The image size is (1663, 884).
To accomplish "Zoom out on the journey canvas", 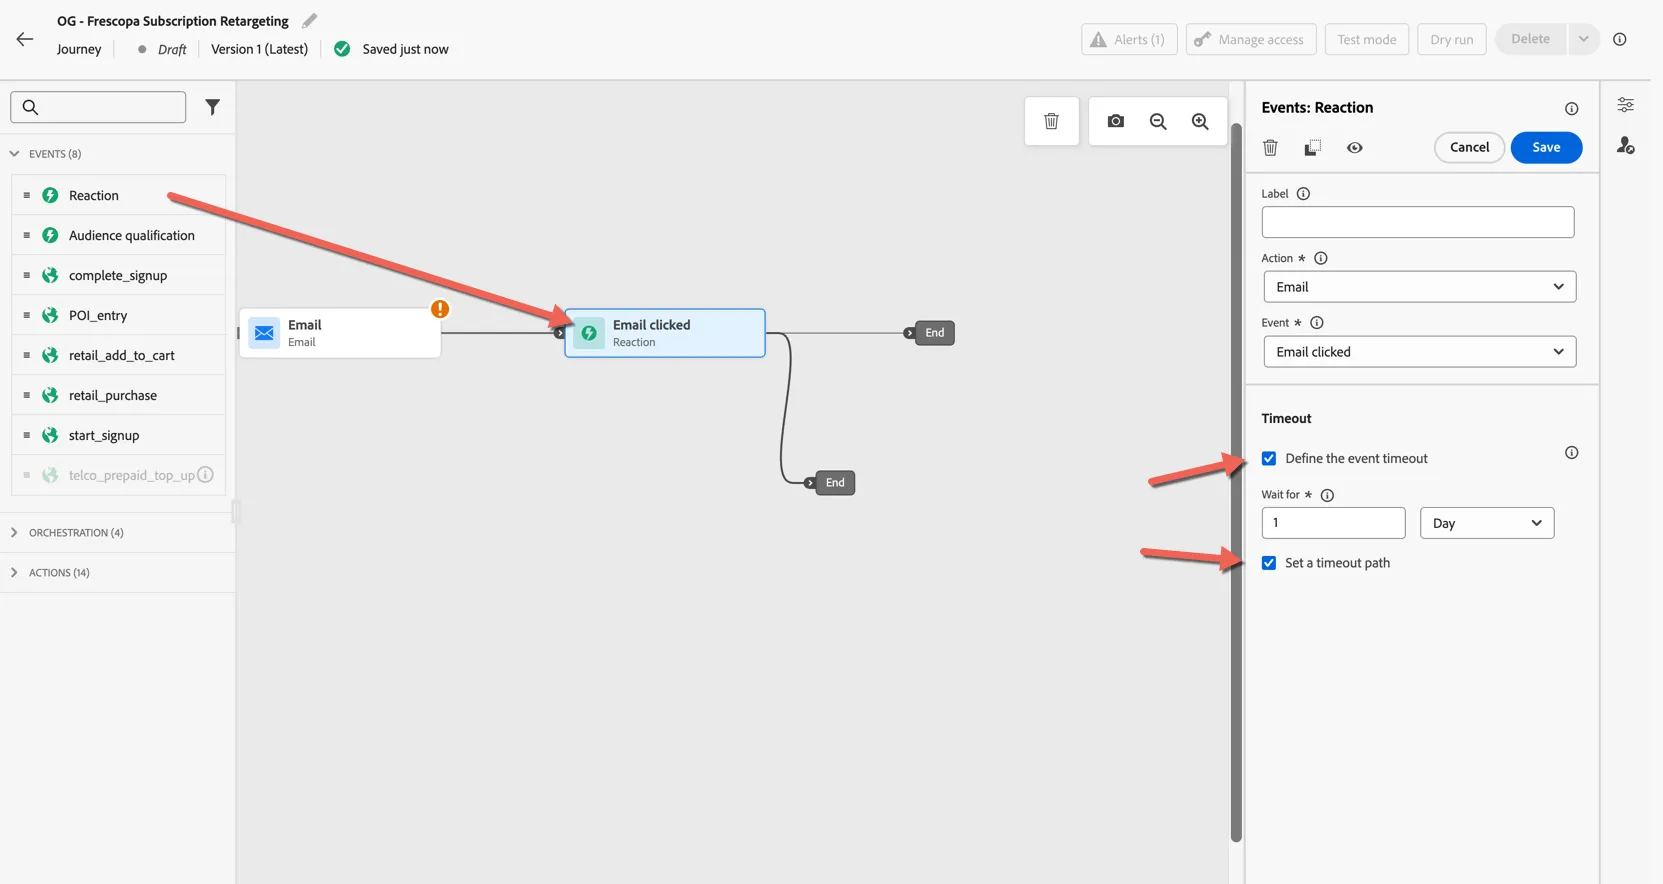I will tap(1158, 121).
